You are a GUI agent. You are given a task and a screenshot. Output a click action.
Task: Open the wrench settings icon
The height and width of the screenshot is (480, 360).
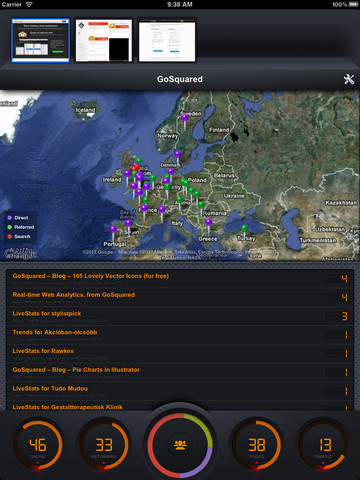tap(349, 79)
